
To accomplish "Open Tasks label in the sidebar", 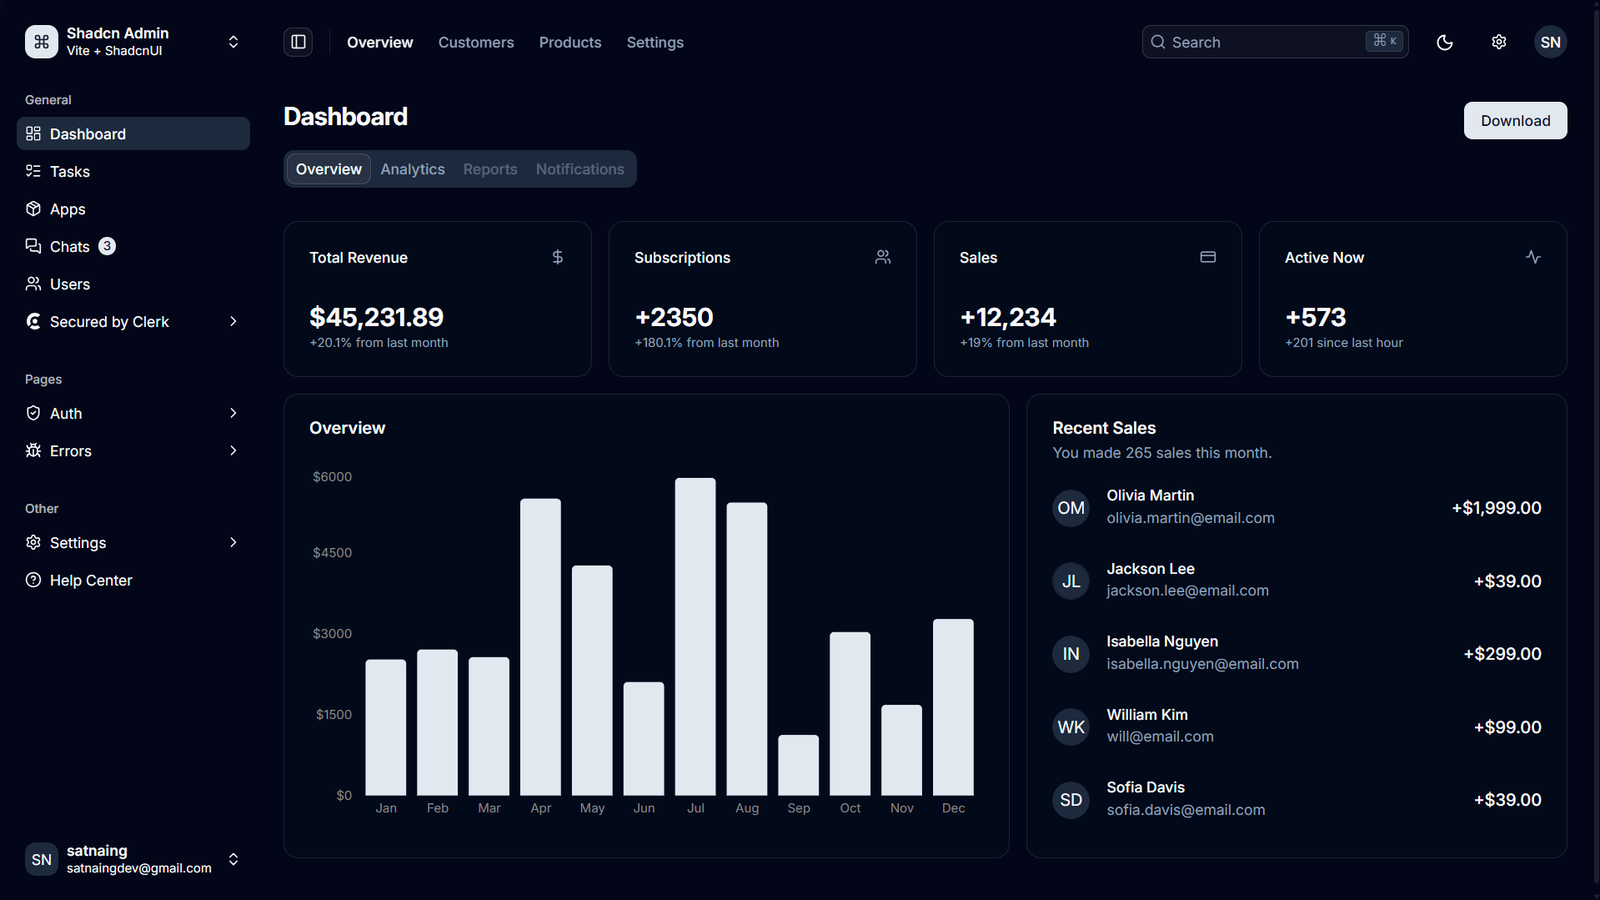I will (70, 172).
